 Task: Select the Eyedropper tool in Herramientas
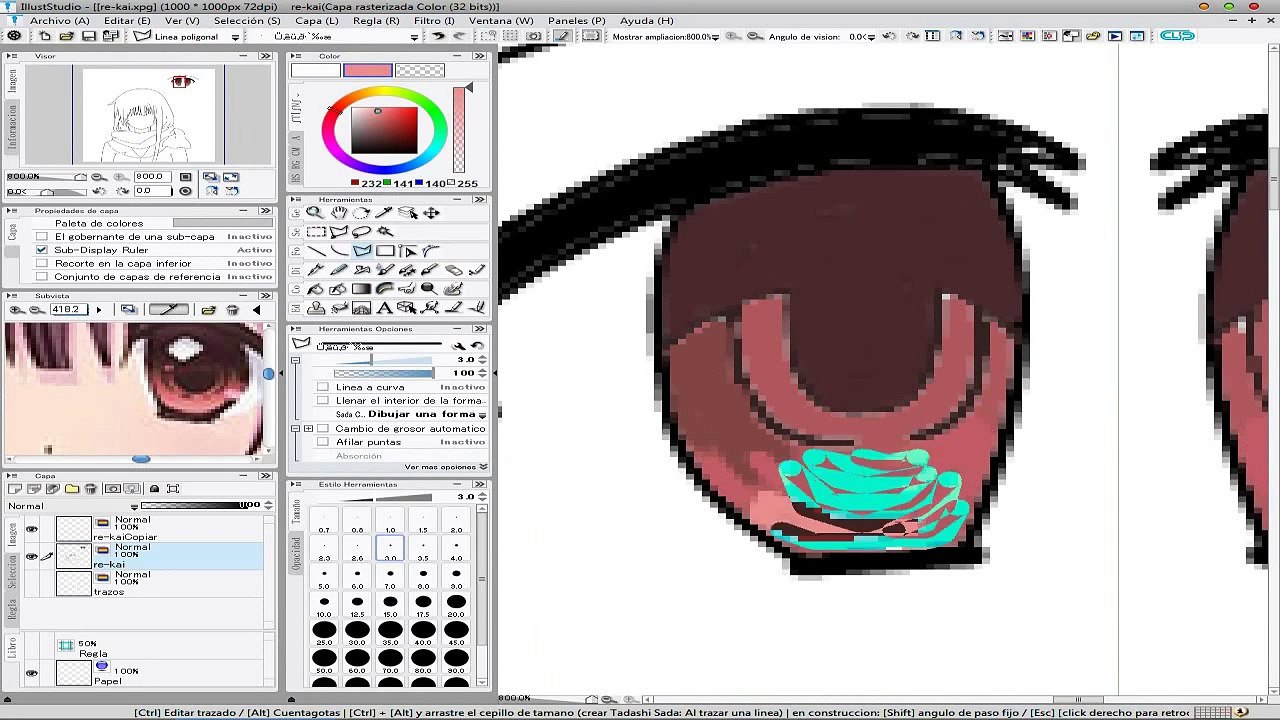(x=384, y=212)
